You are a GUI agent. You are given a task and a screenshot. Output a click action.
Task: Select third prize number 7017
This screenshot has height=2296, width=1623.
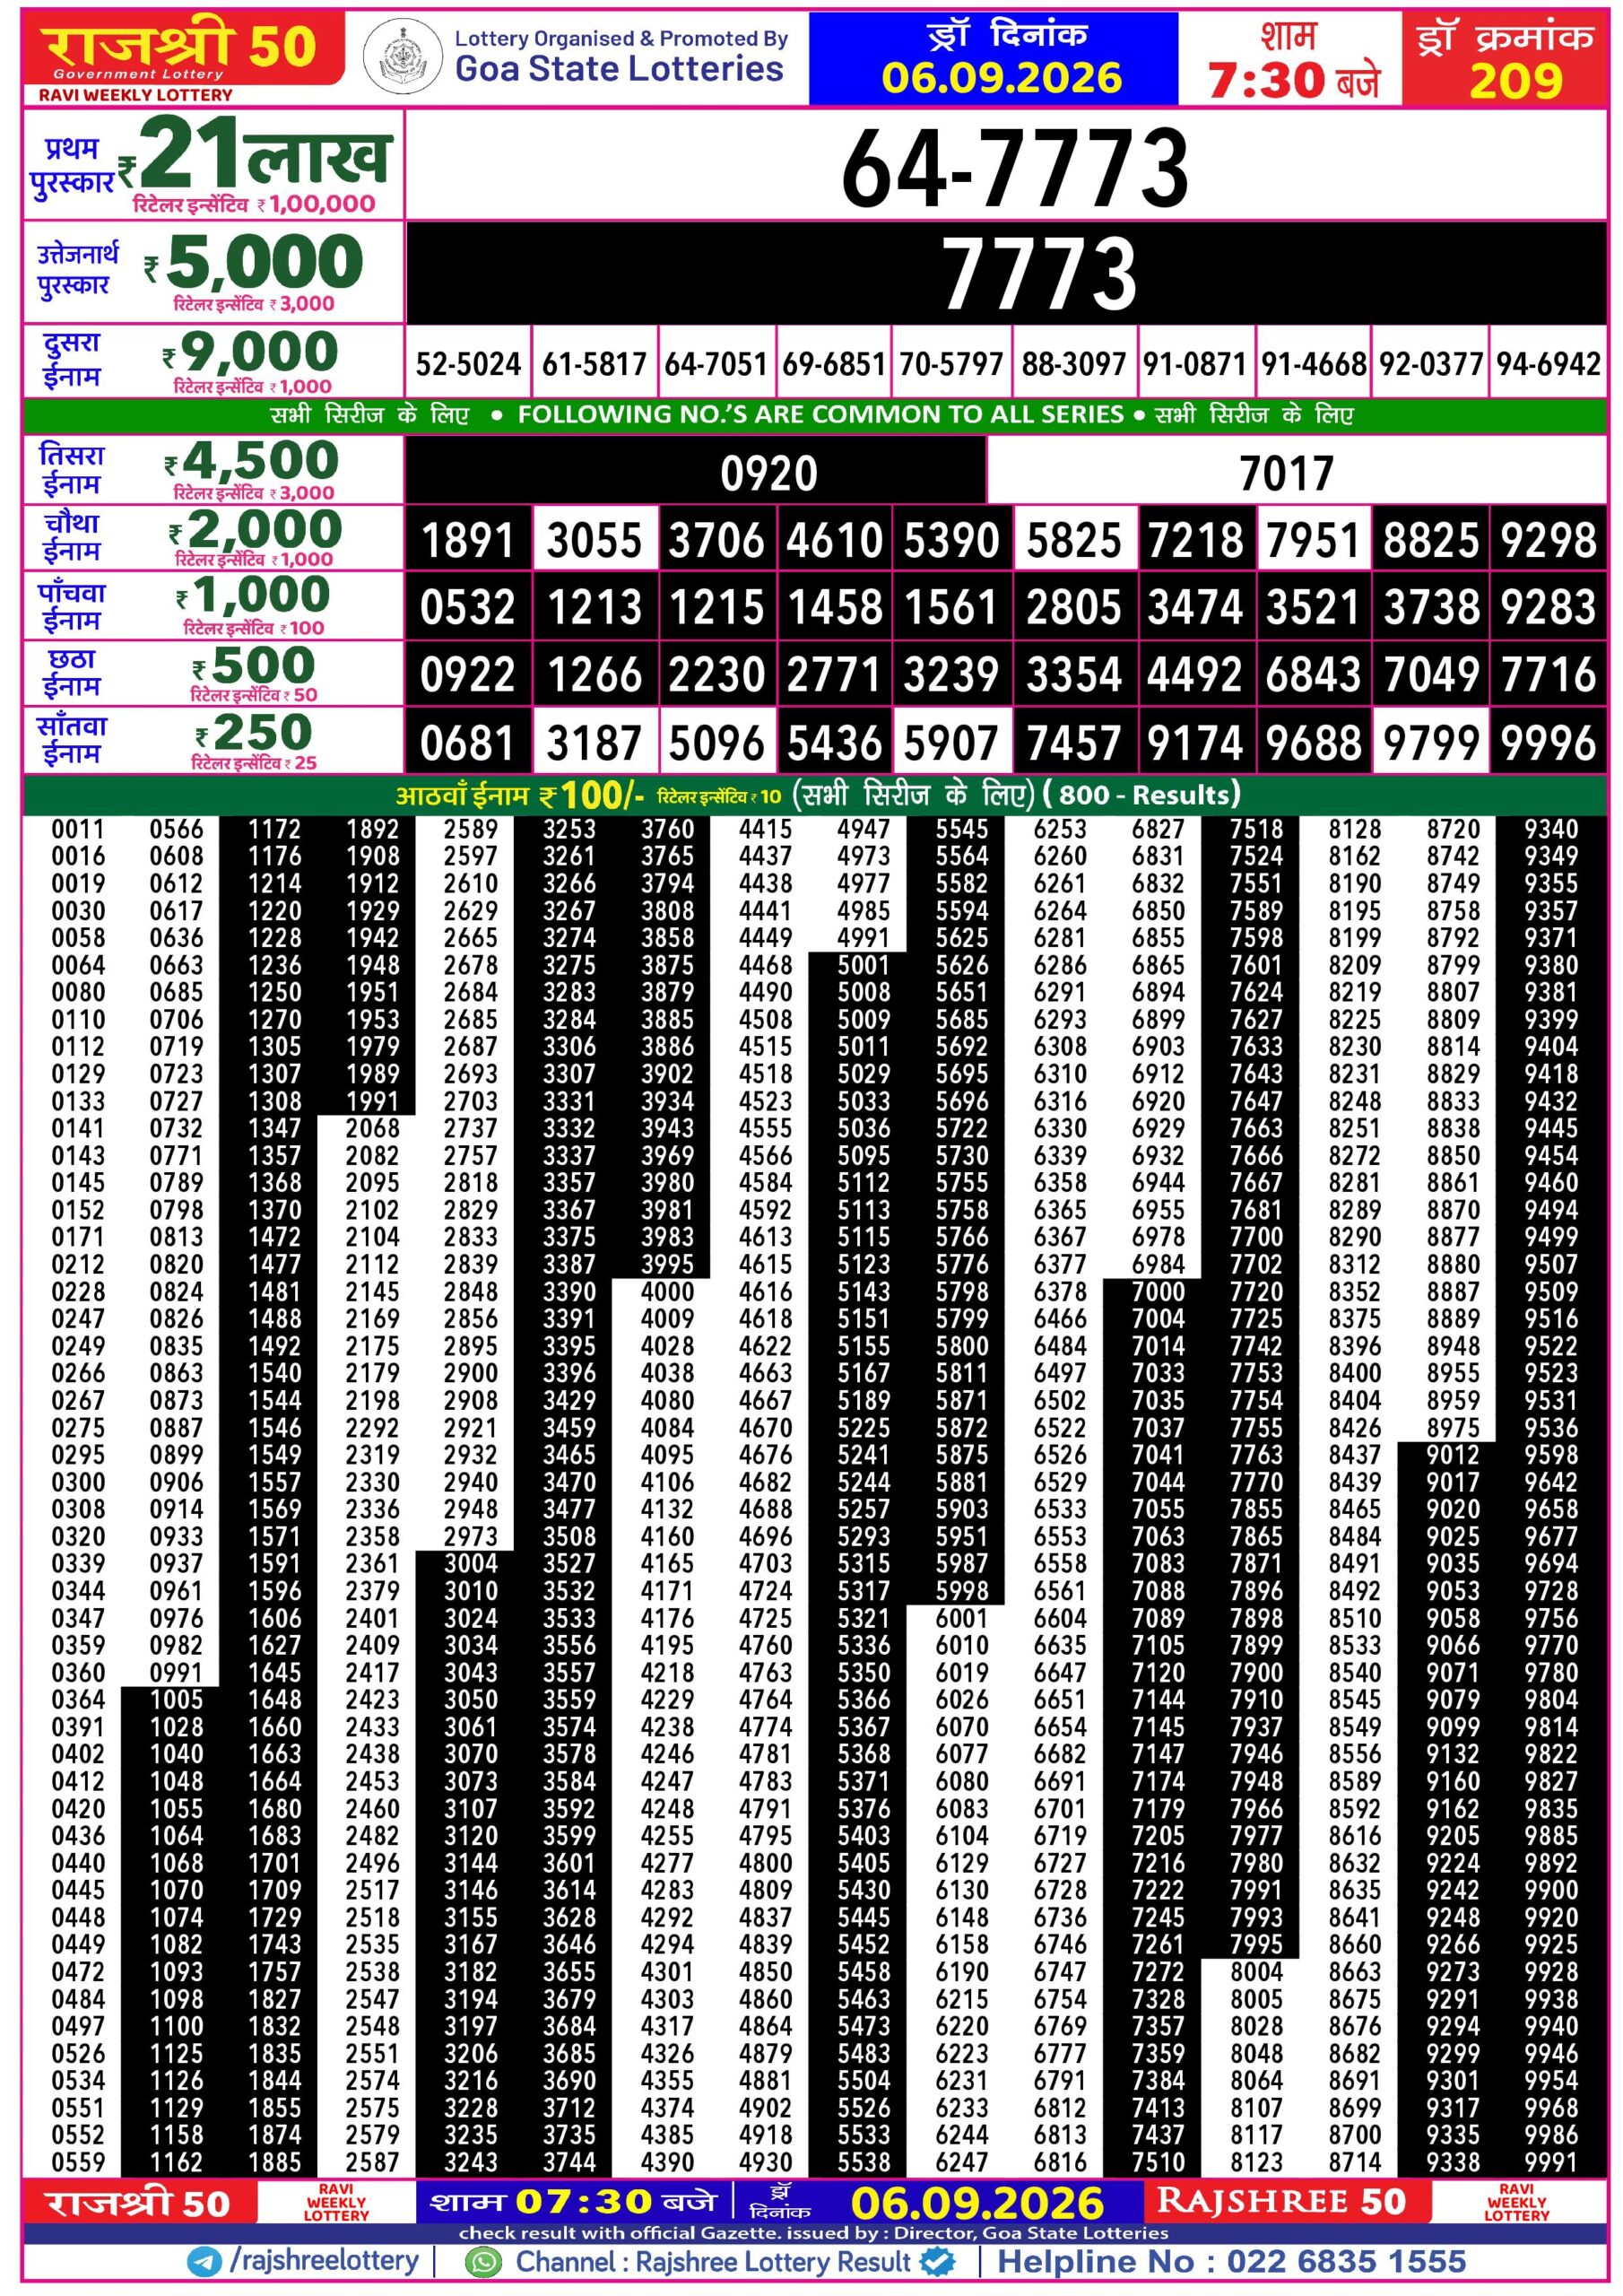pos(1287,473)
